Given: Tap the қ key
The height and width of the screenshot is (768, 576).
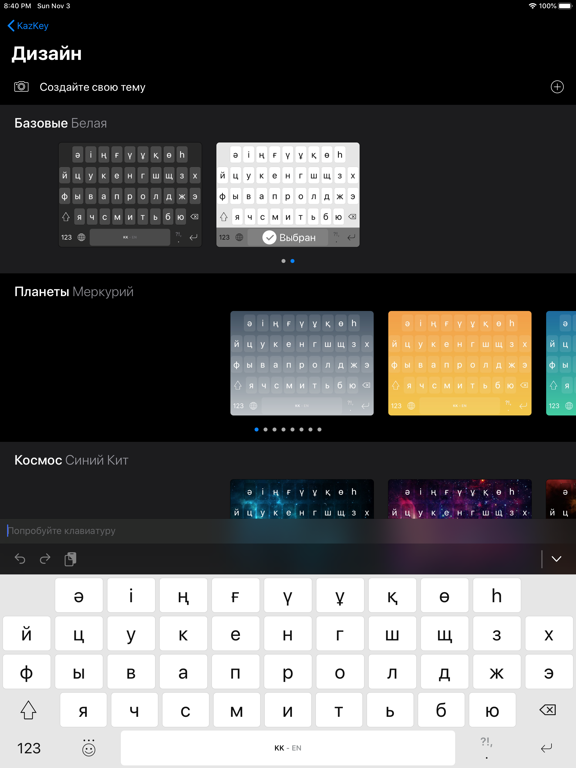Looking at the screenshot, I should 392,595.
